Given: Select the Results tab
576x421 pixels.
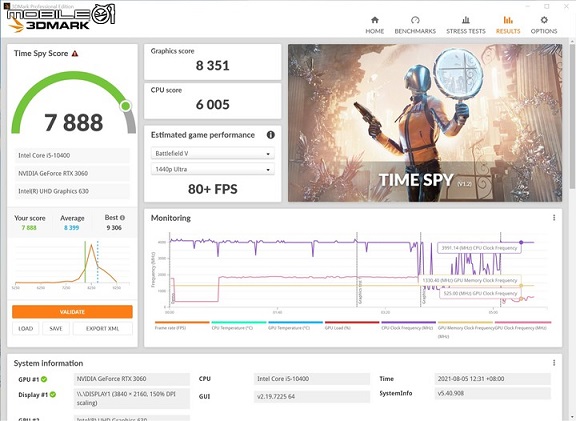Looking at the screenshot, I should [508, 25].
